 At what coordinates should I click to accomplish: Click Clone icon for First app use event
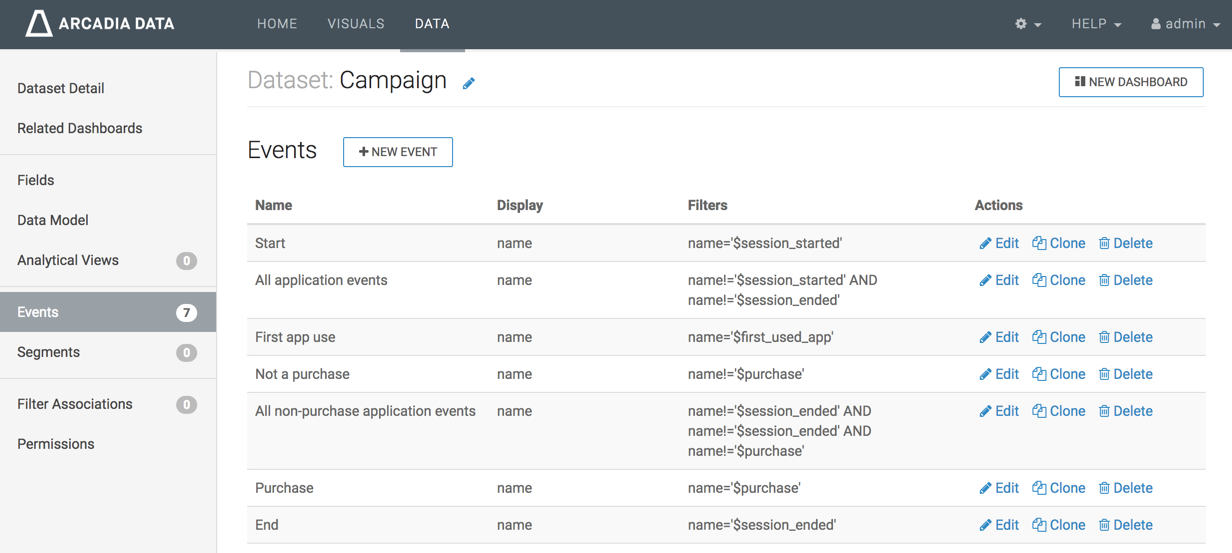1039,337
